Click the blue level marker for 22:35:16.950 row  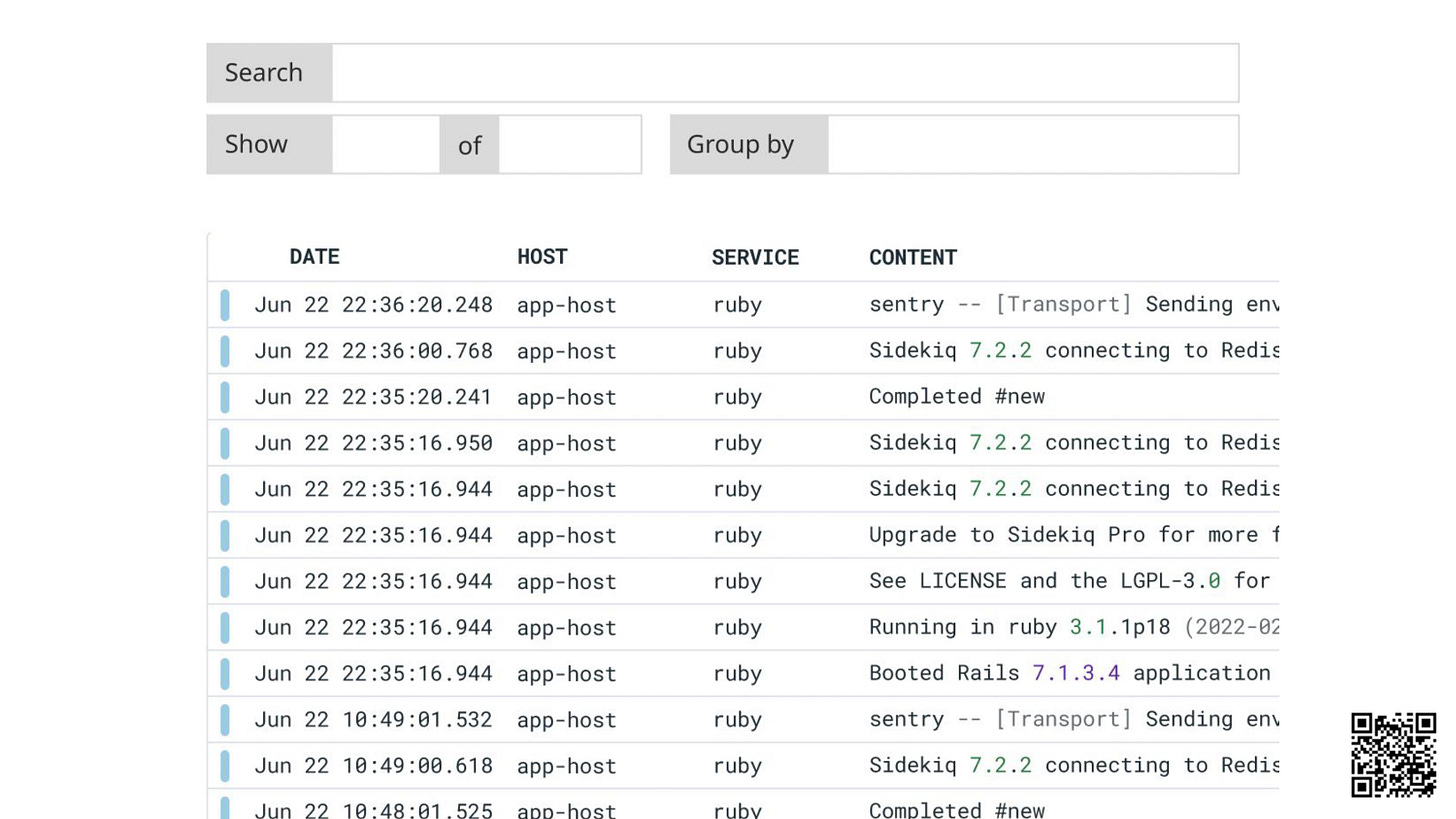(225, 443)
